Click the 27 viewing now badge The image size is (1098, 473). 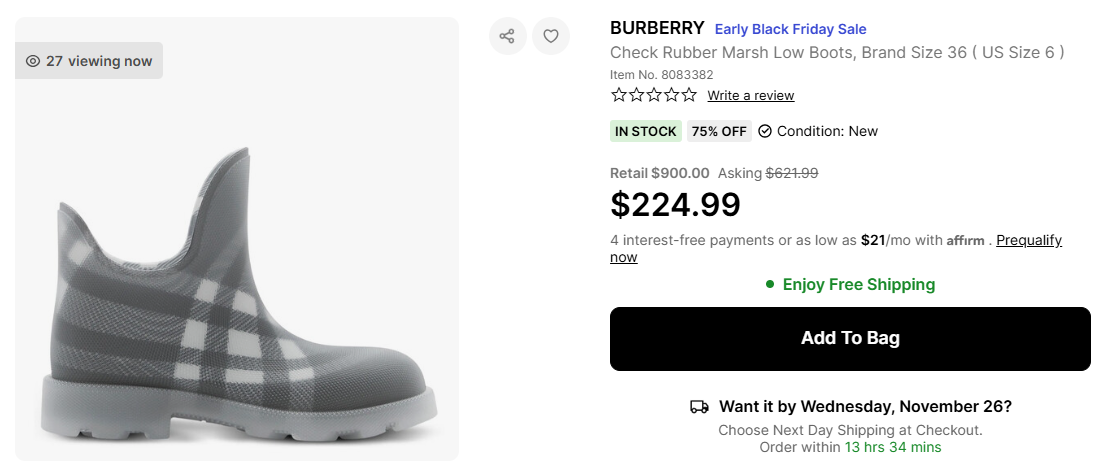89,61
